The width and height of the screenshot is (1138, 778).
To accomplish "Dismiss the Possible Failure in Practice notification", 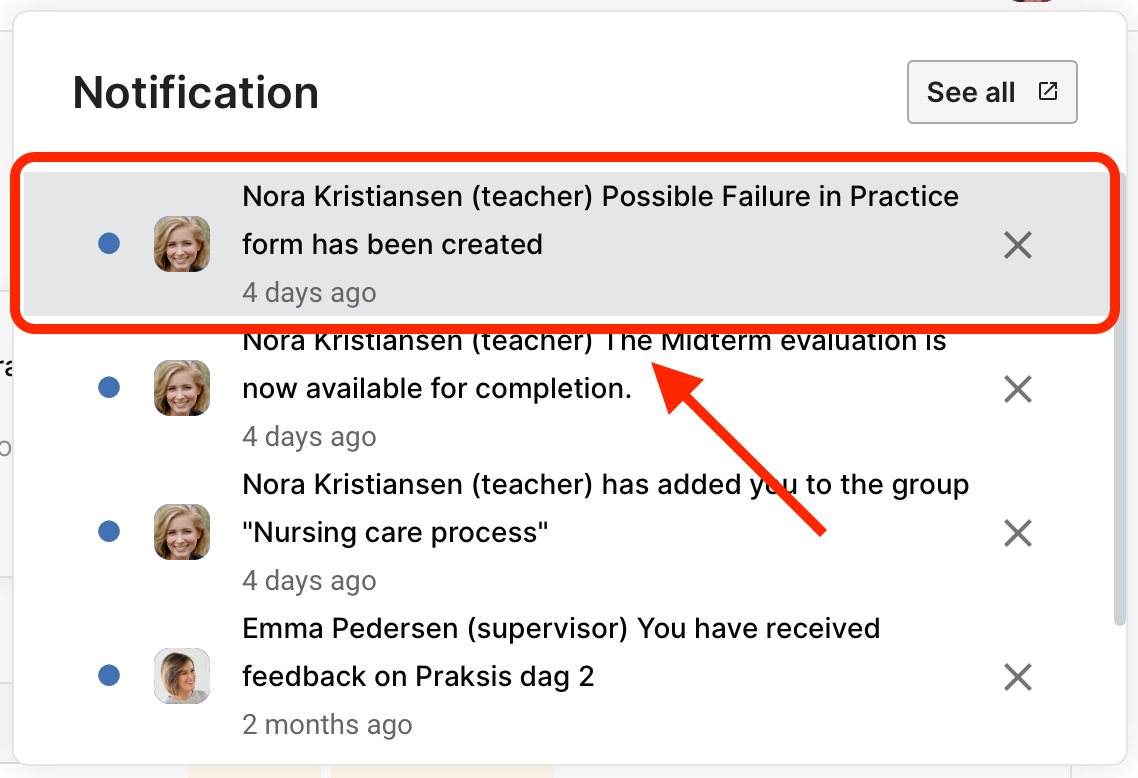I will click(1017, 245).
